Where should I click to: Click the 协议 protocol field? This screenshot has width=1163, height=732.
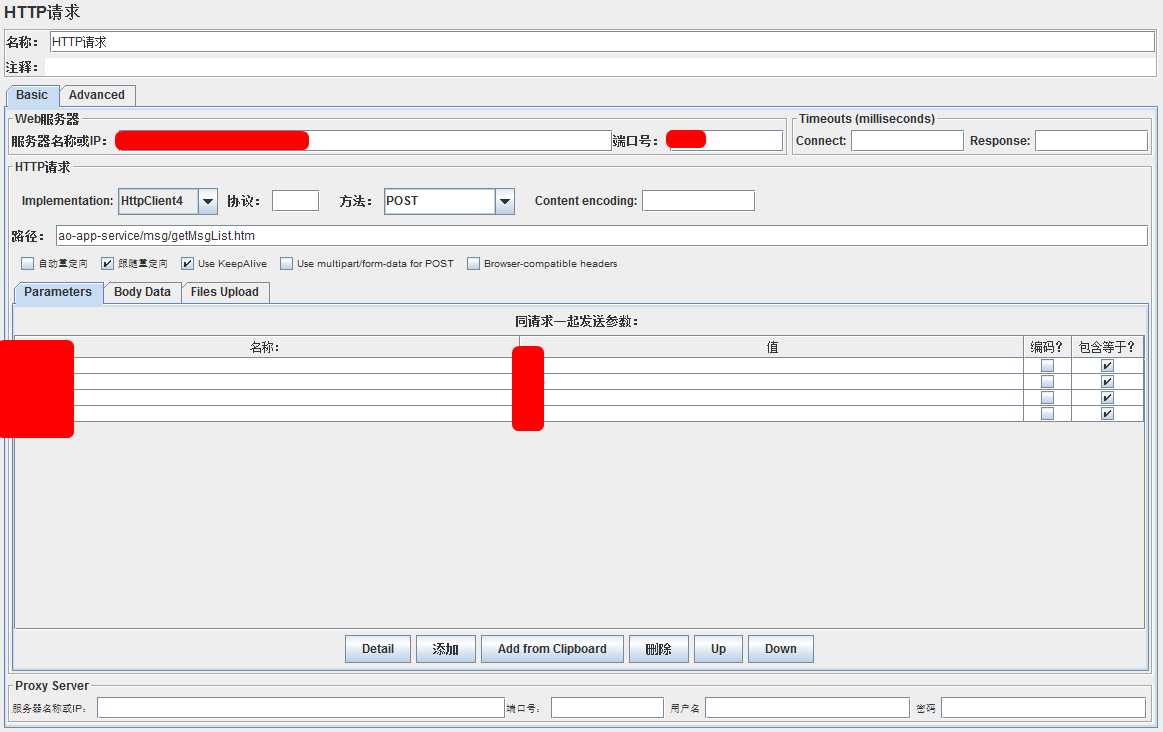[295, 201]
